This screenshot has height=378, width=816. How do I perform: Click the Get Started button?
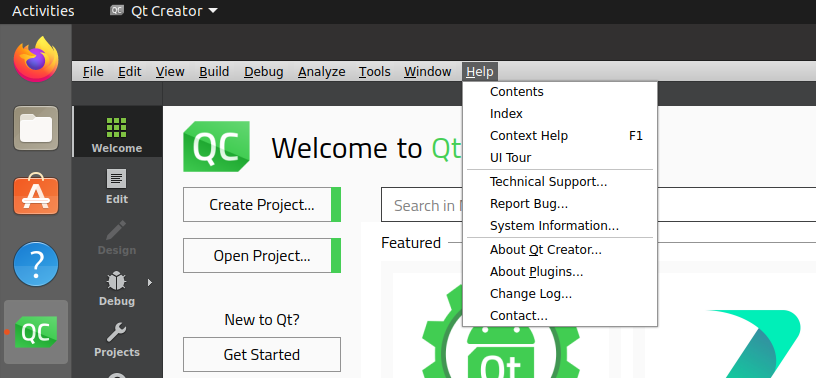pos(262,355)
